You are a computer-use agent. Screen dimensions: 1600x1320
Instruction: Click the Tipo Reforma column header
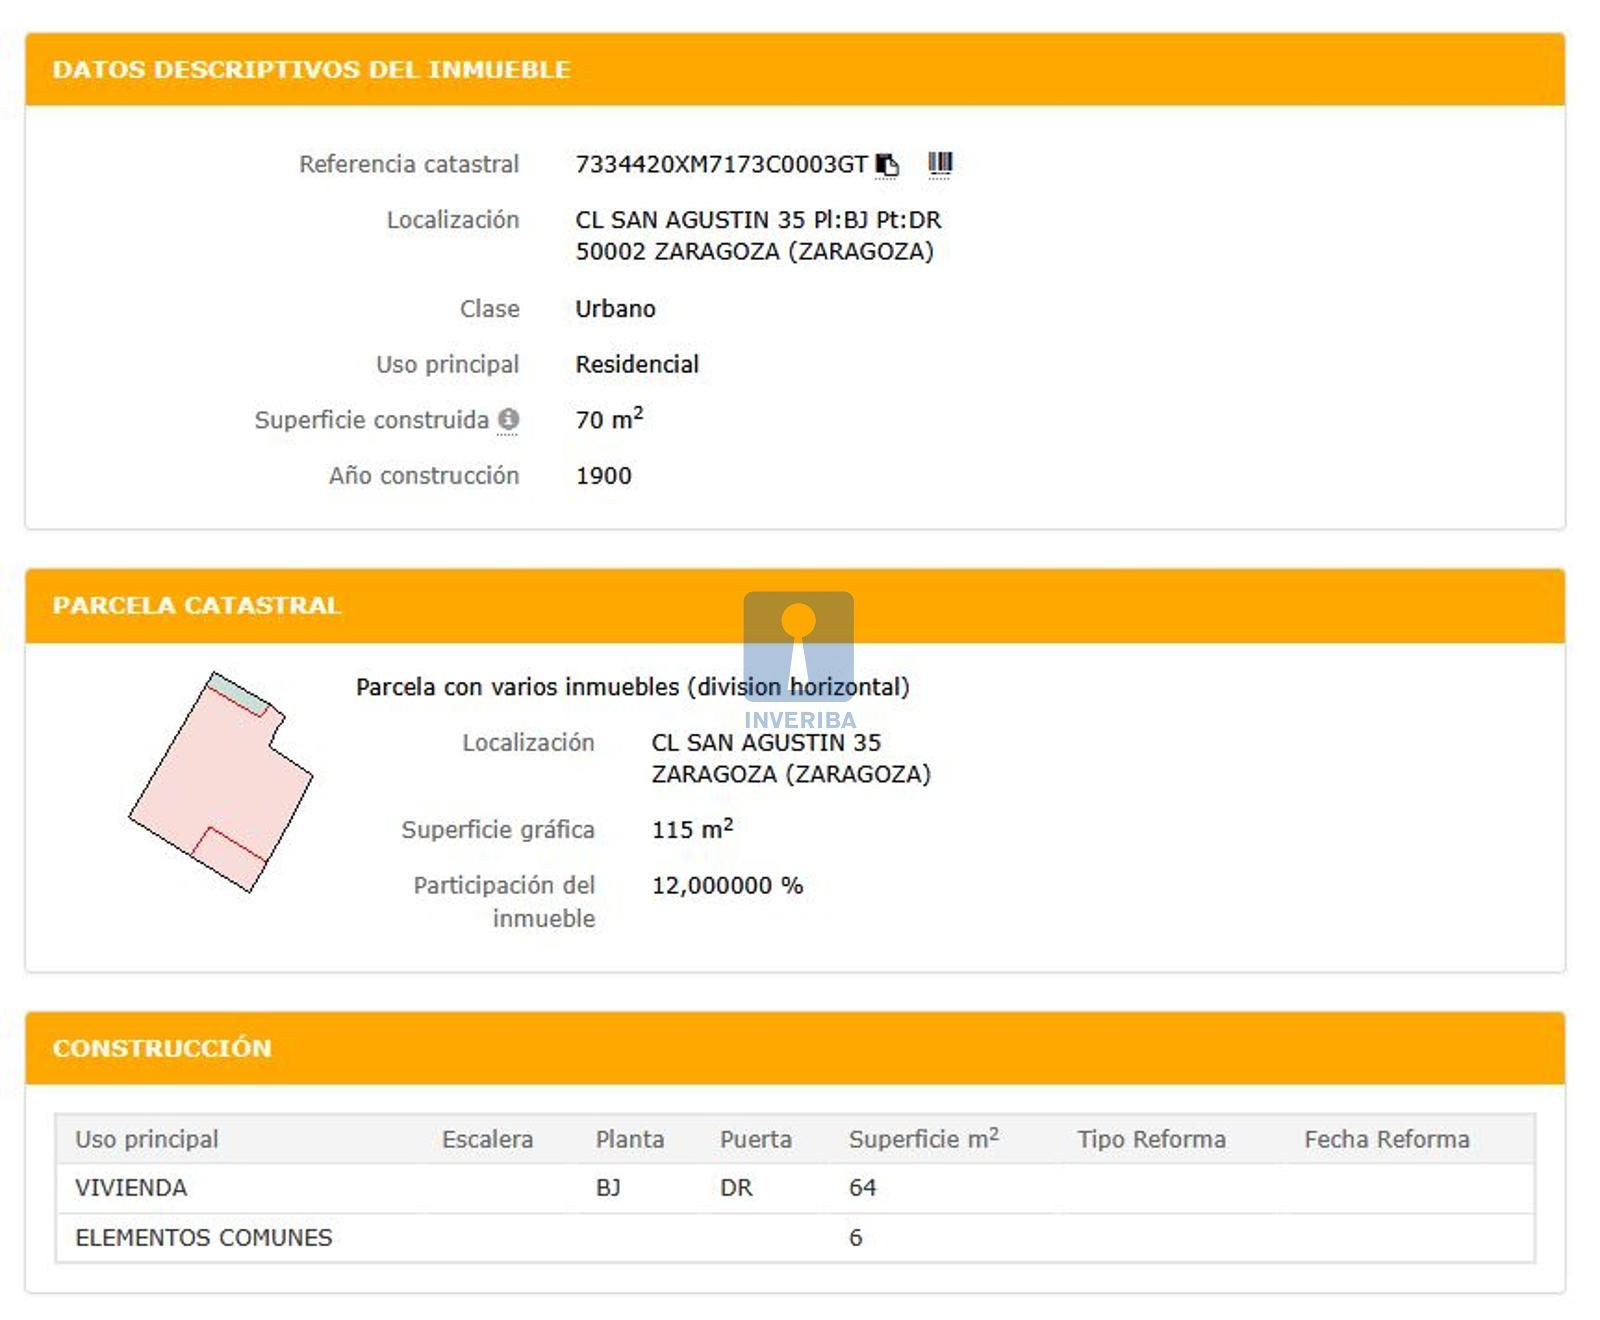point(1151,1139)
